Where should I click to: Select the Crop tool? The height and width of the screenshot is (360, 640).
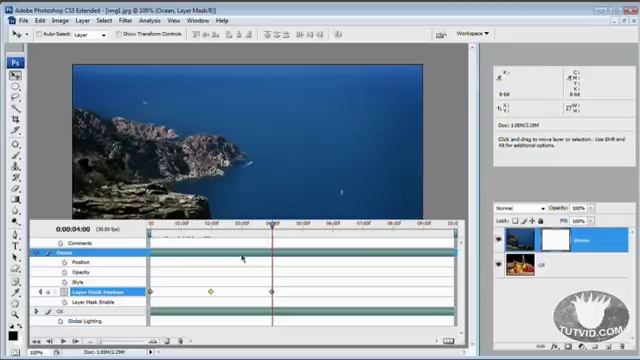point(15,119)
